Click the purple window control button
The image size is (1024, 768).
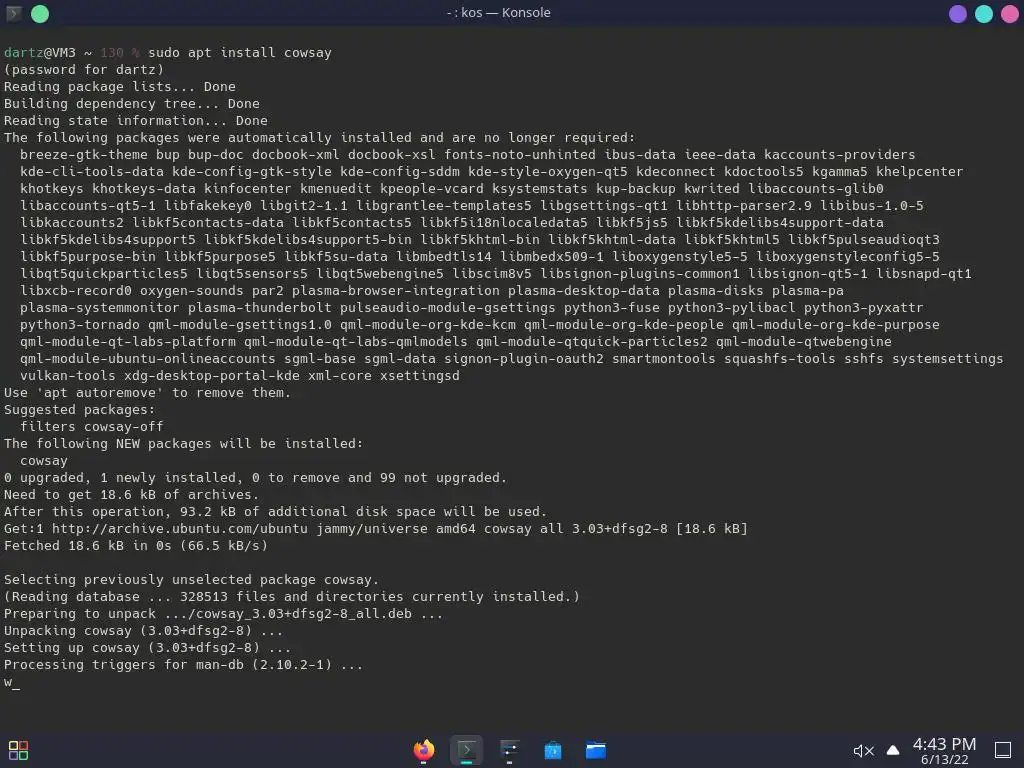[957, 14]
